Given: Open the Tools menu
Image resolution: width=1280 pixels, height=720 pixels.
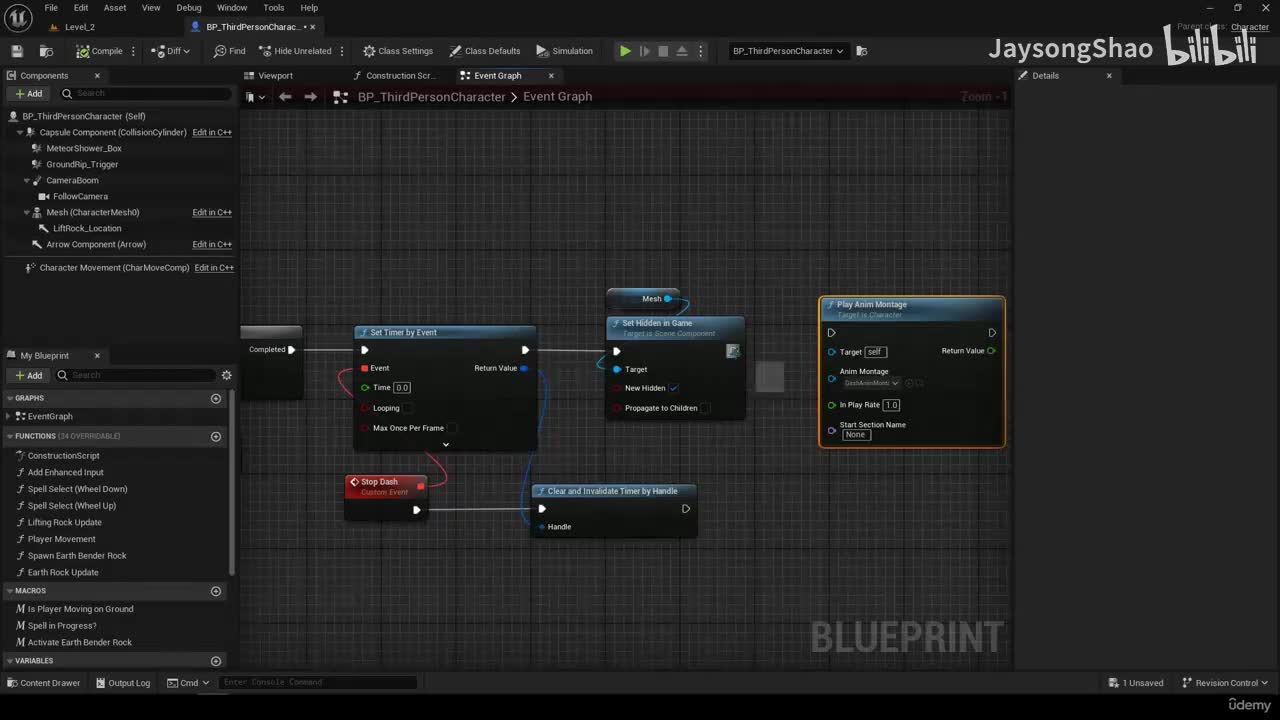Looking at the screenshot, I should (274, 8).
